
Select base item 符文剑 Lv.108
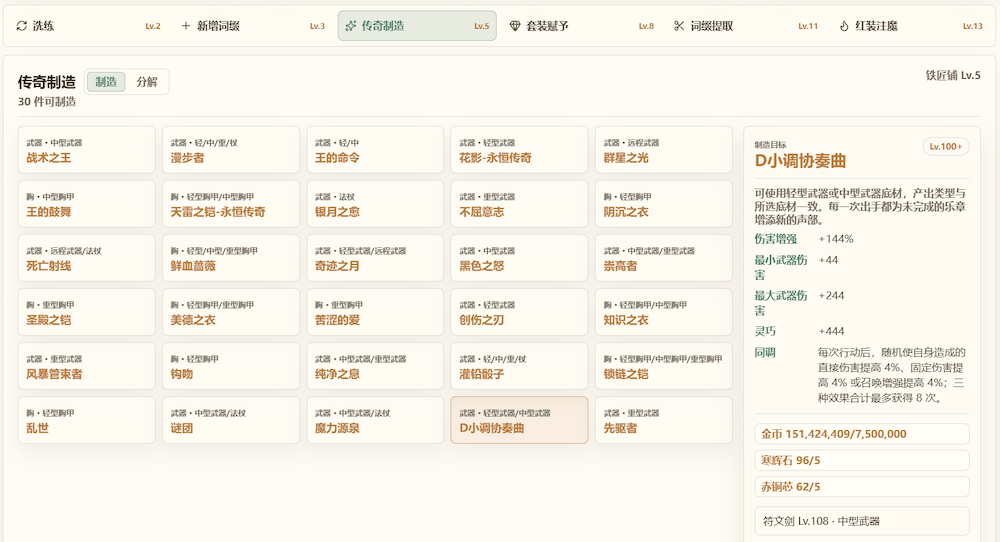[862, 521]
